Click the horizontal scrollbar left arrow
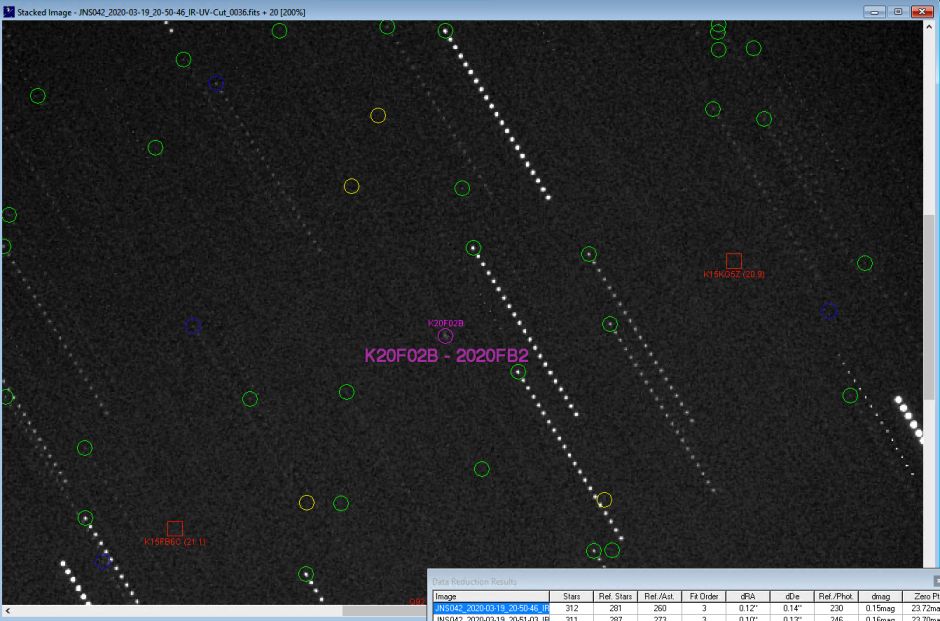 (8, 609)
